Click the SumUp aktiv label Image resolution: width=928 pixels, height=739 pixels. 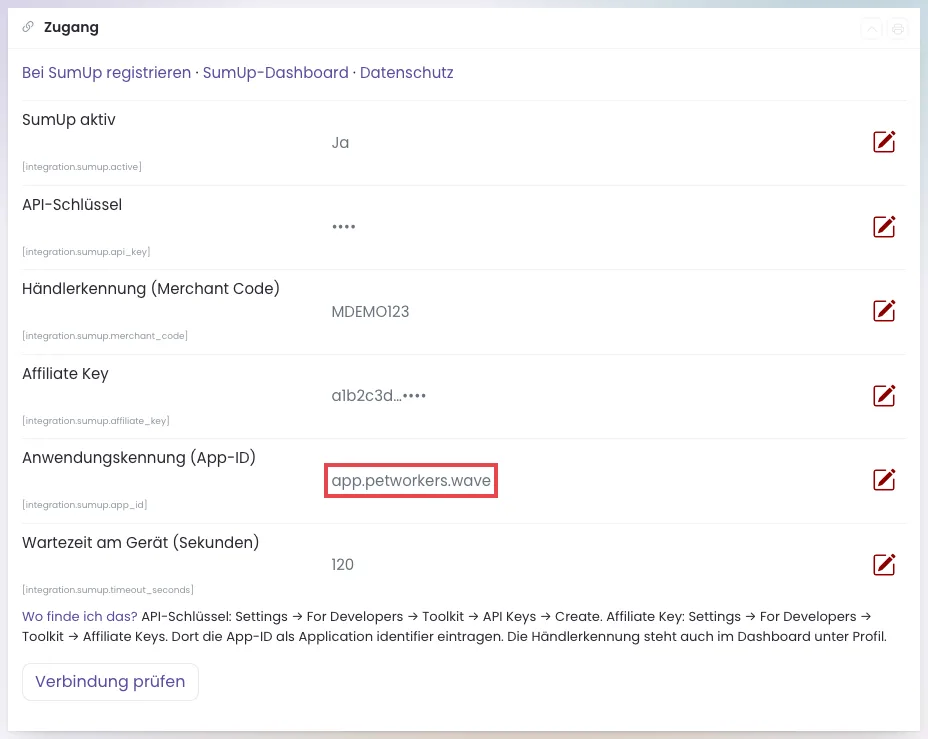pyautogui.click(x=69, y=120)
